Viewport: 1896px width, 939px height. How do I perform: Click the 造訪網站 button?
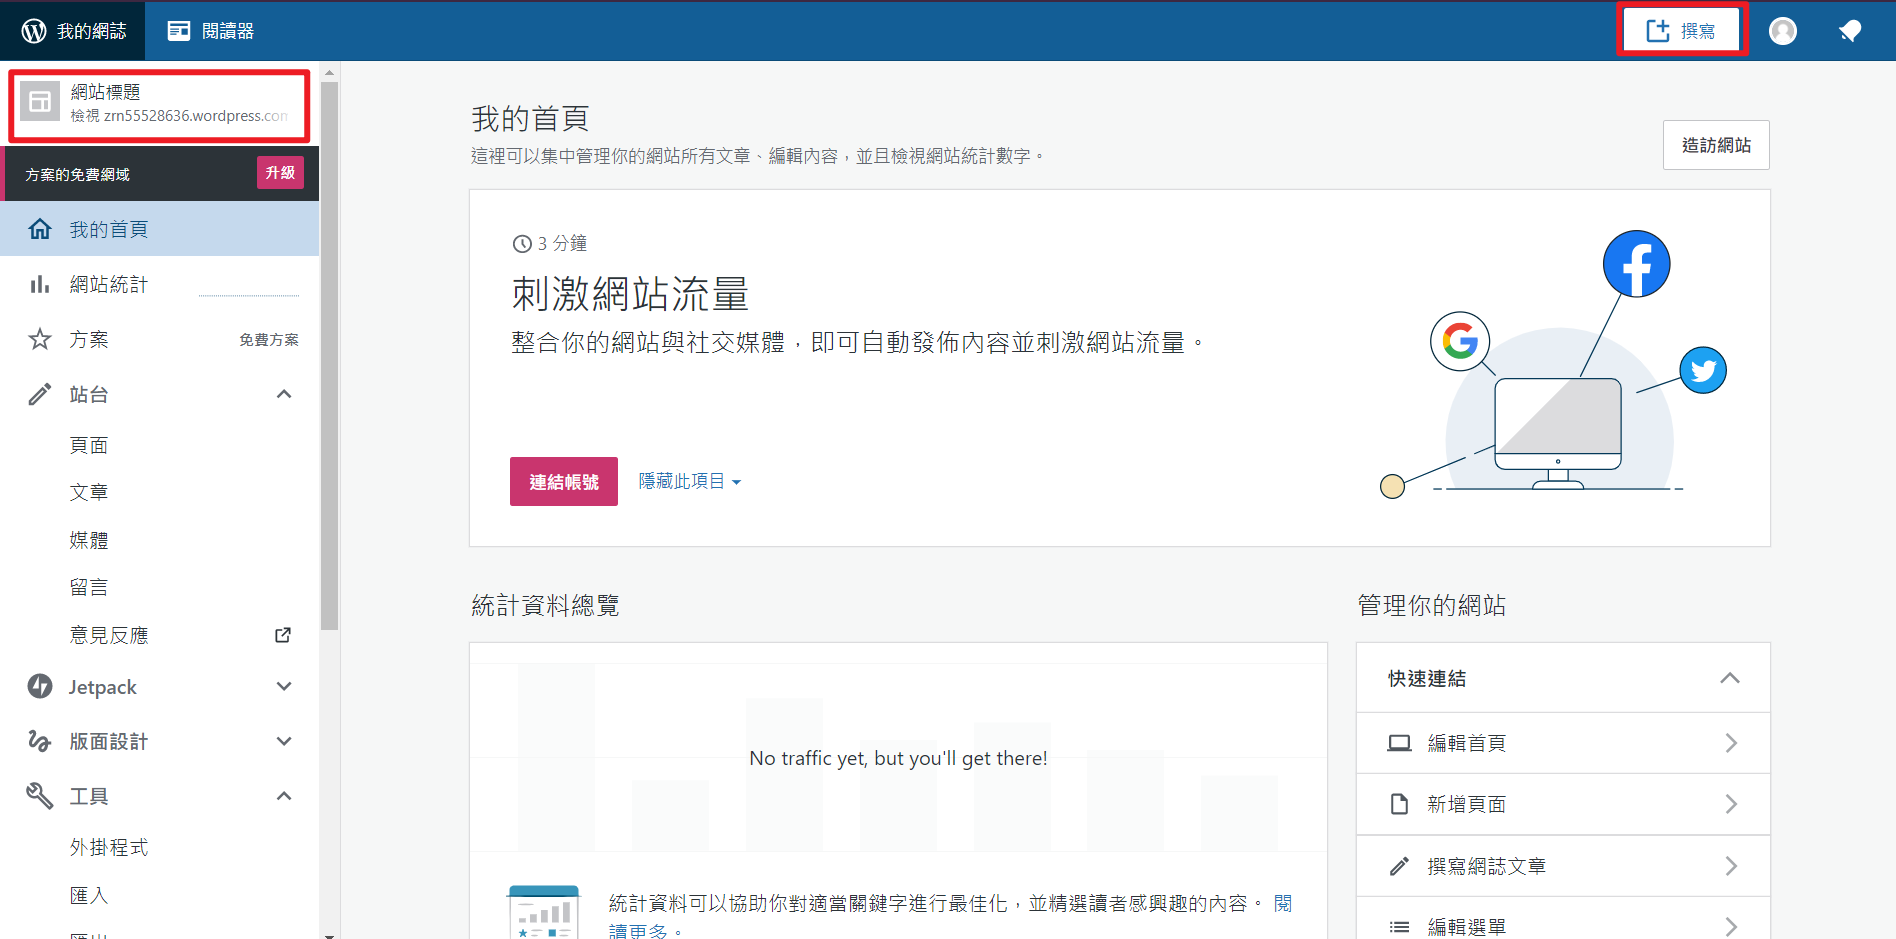pyautogui.click(x=1715, y=146)
